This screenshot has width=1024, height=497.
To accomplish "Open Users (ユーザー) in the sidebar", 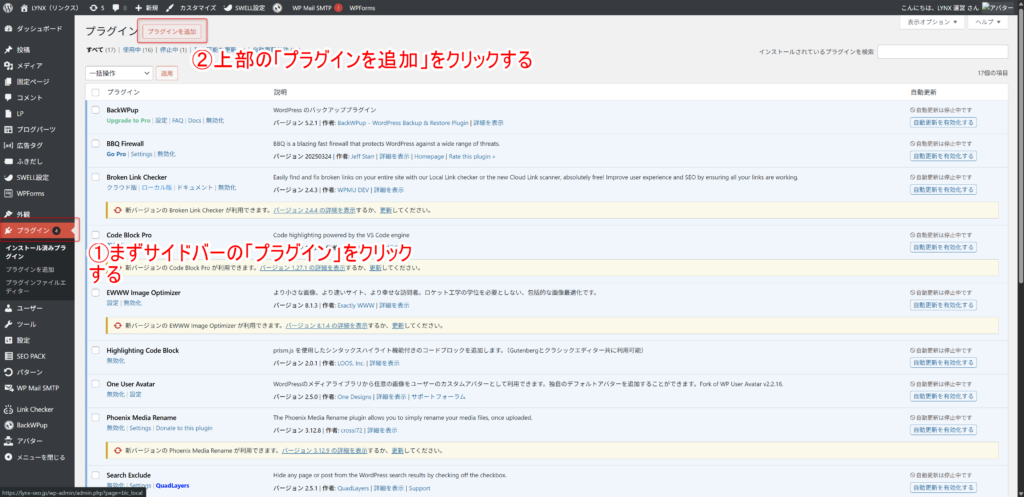I will 8,308.
